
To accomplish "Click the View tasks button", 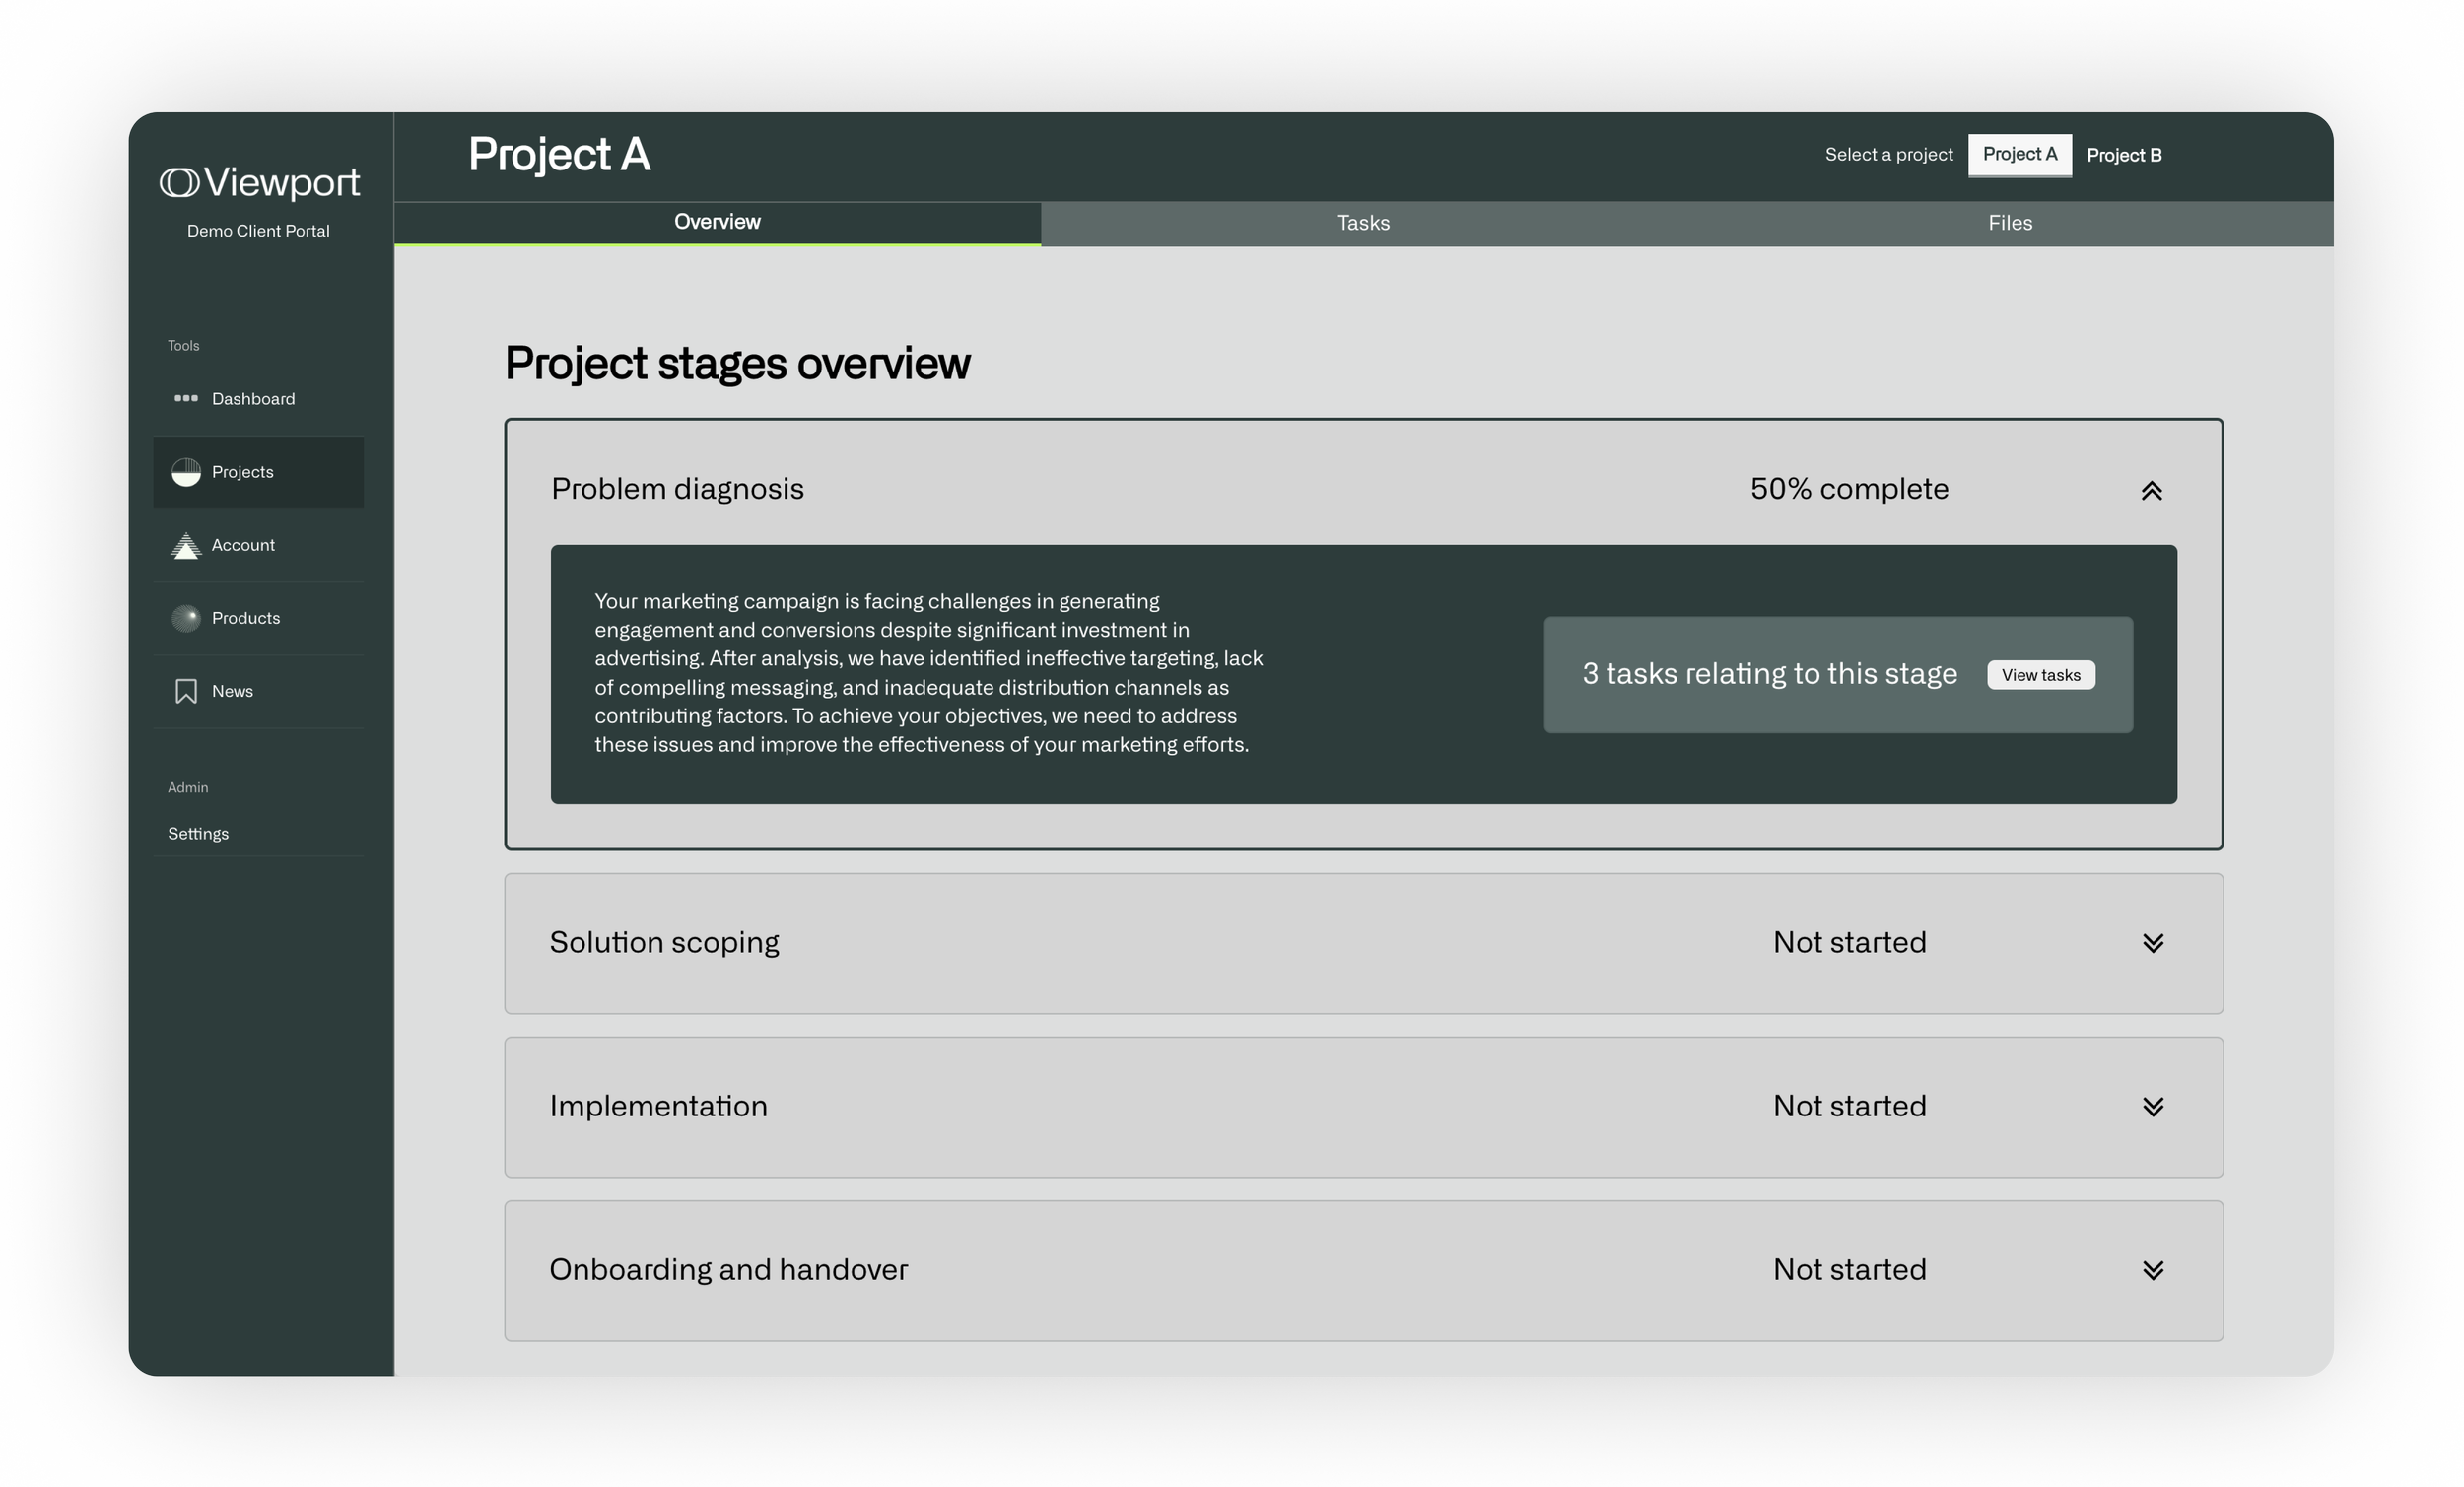I will pos(2041,674).
